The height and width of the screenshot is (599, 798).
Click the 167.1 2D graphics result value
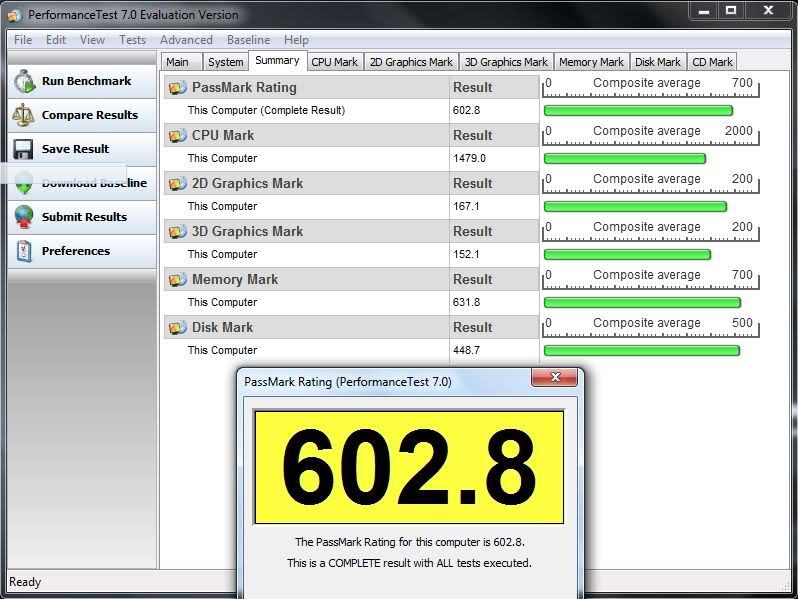click(466, 206)
